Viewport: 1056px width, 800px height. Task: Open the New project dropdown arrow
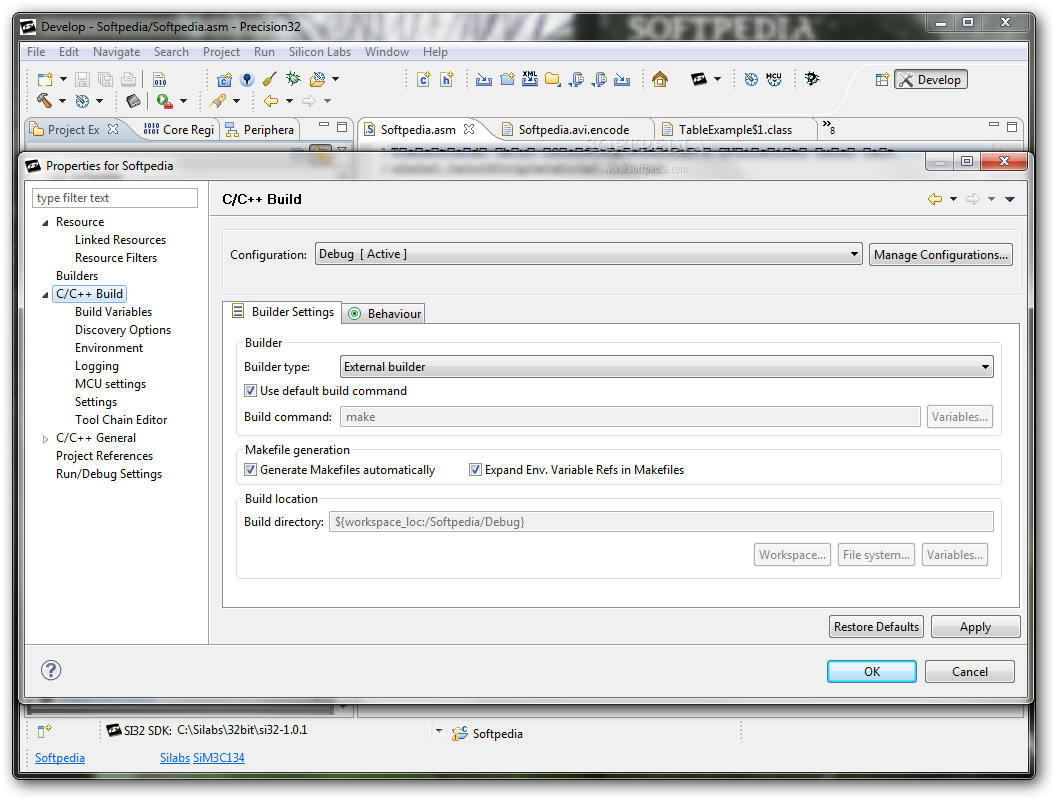point(63,79)
